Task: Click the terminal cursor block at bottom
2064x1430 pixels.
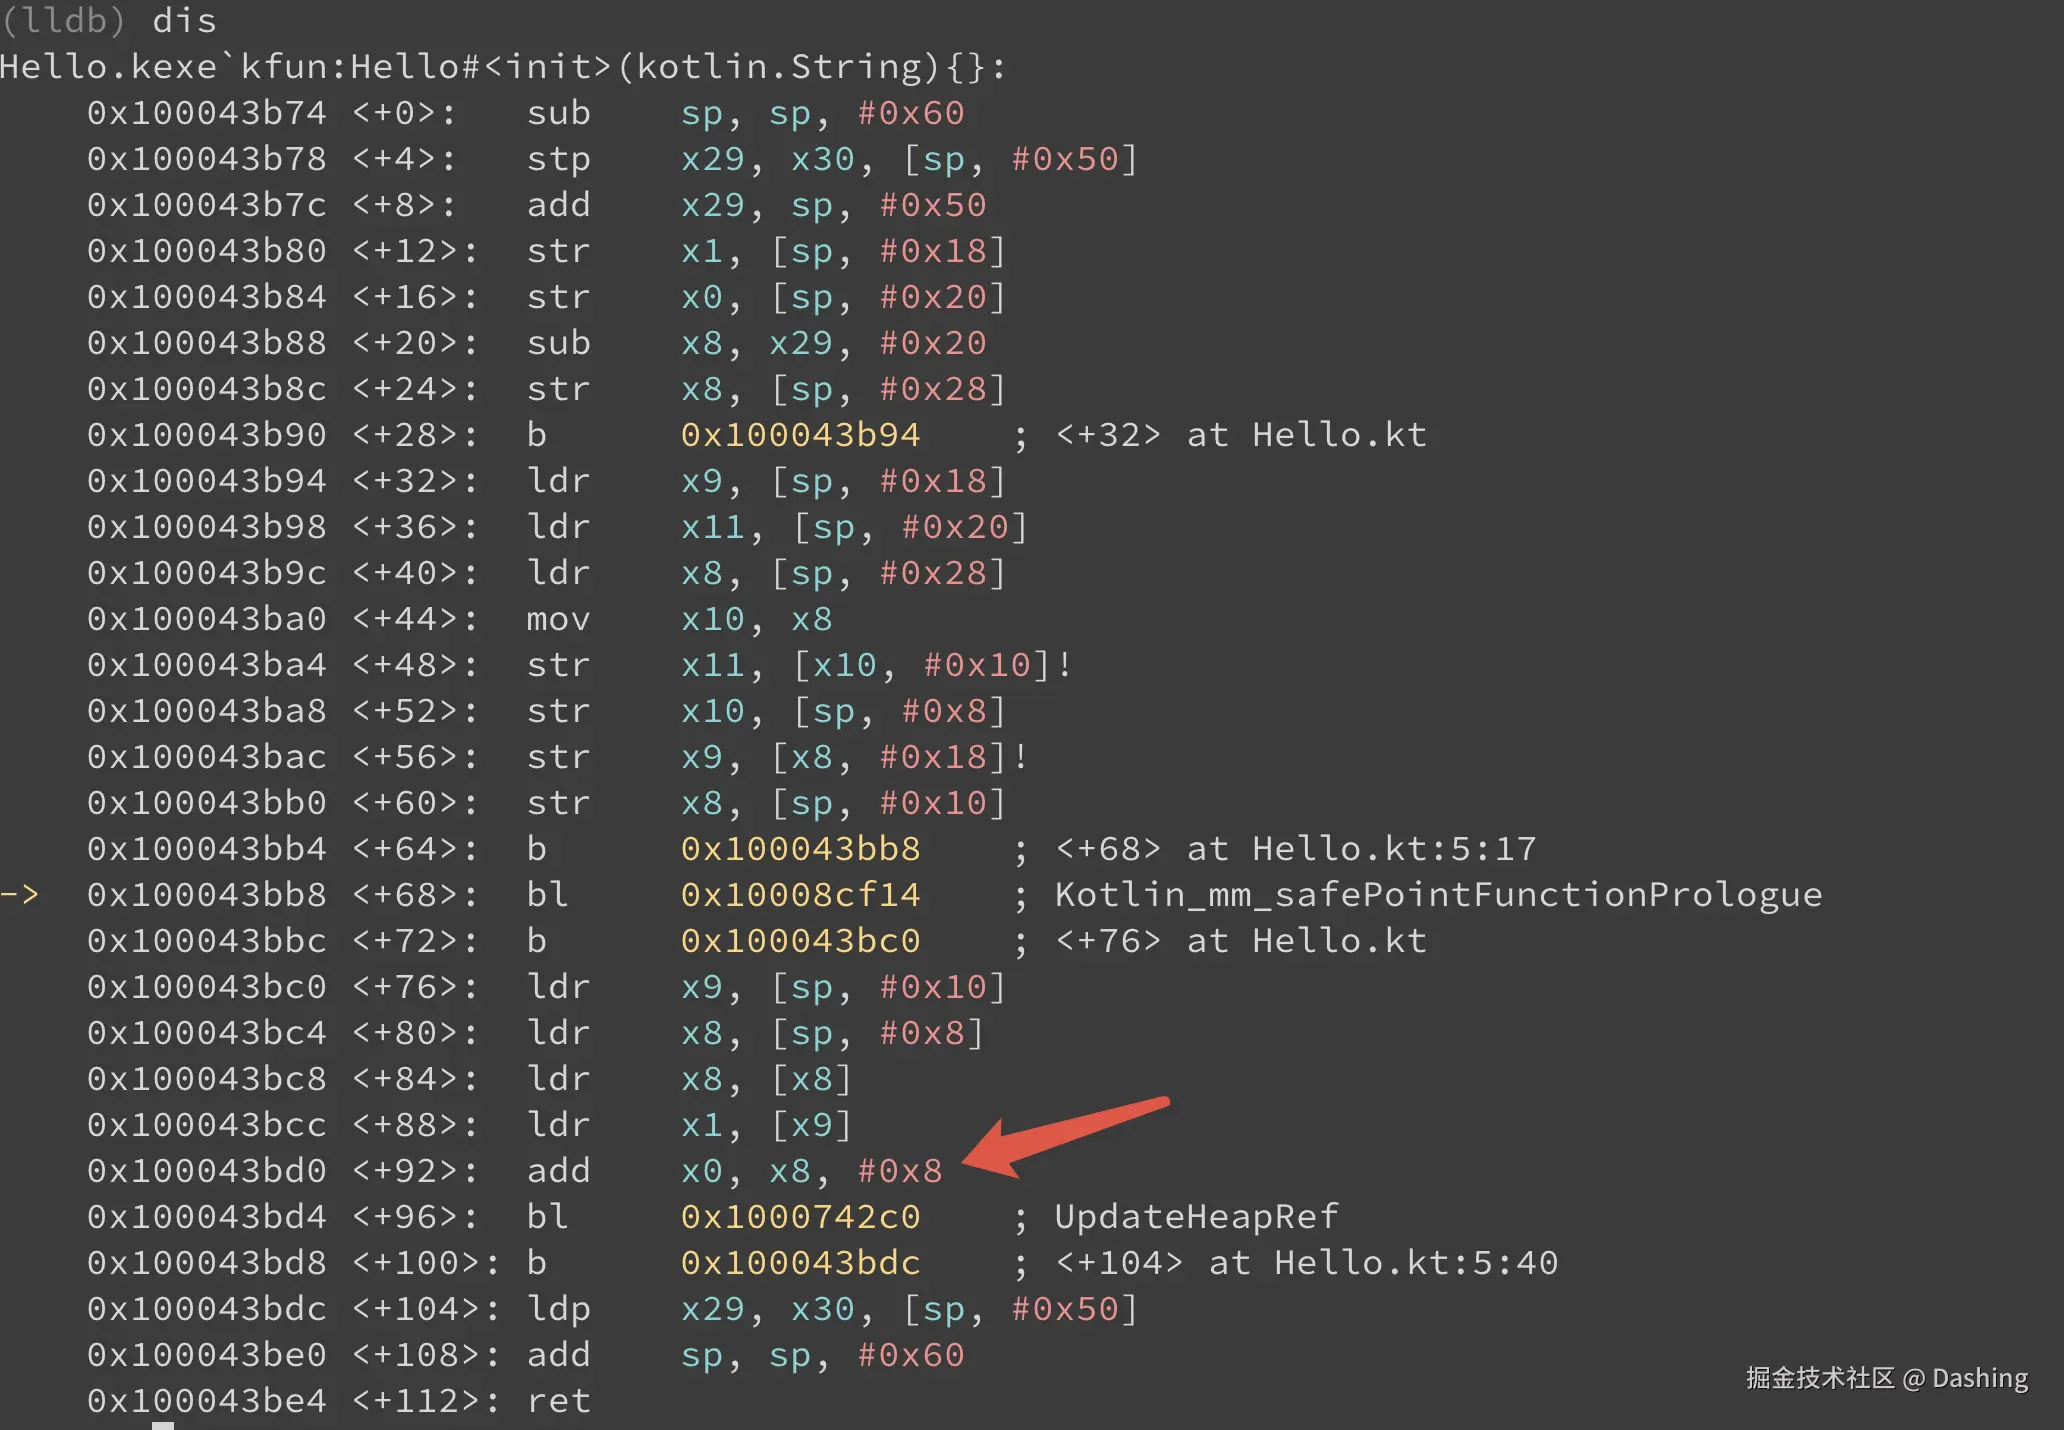Action: 163,1425
